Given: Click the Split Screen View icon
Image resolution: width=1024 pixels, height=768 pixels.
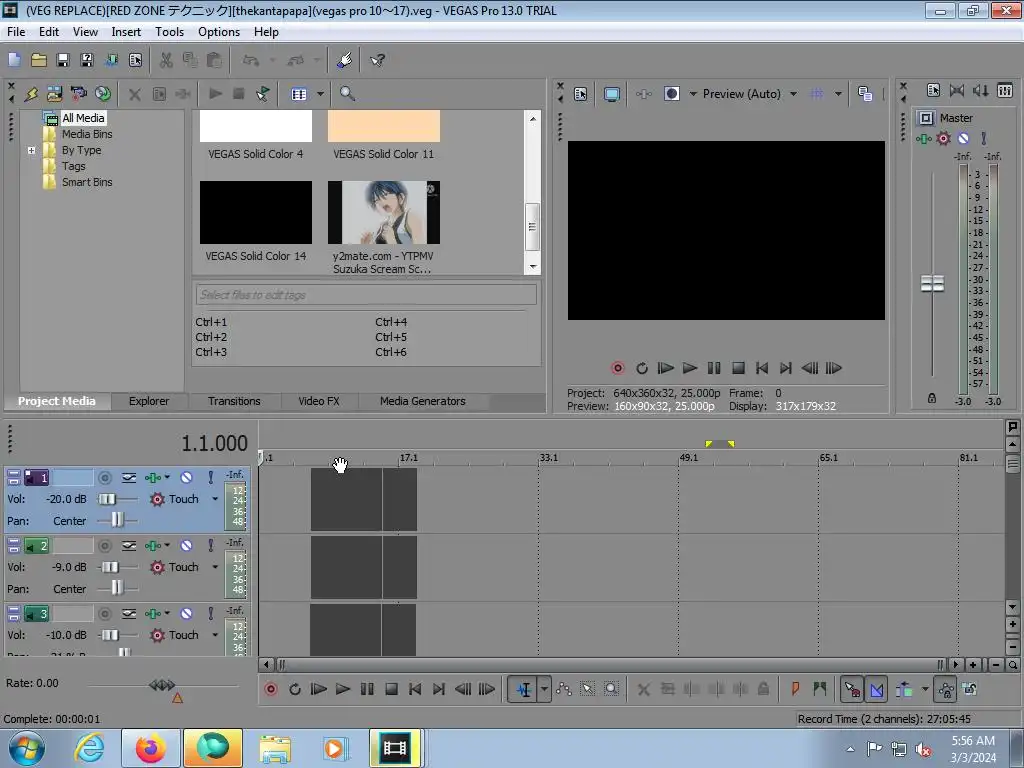Looking at the screenshot, I should point(672,94).
